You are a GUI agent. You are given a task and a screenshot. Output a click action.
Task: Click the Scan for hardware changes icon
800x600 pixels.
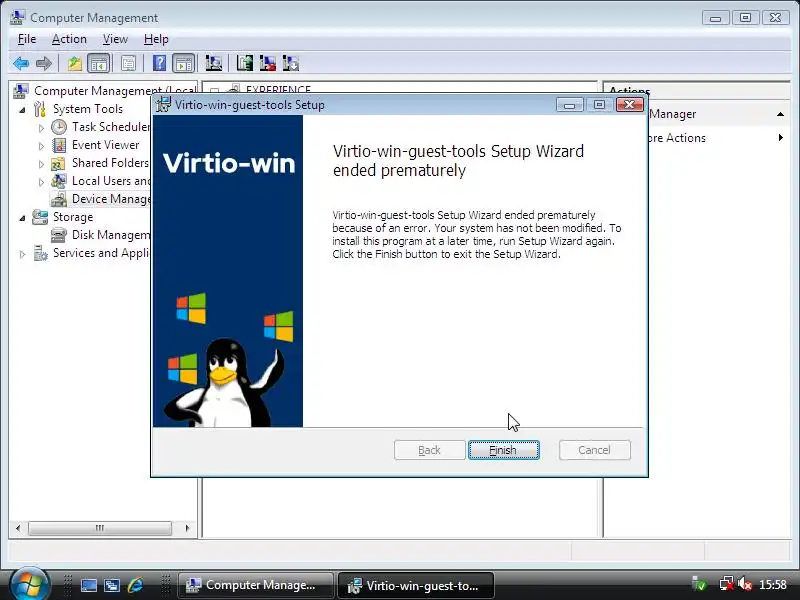click(213, 63)
